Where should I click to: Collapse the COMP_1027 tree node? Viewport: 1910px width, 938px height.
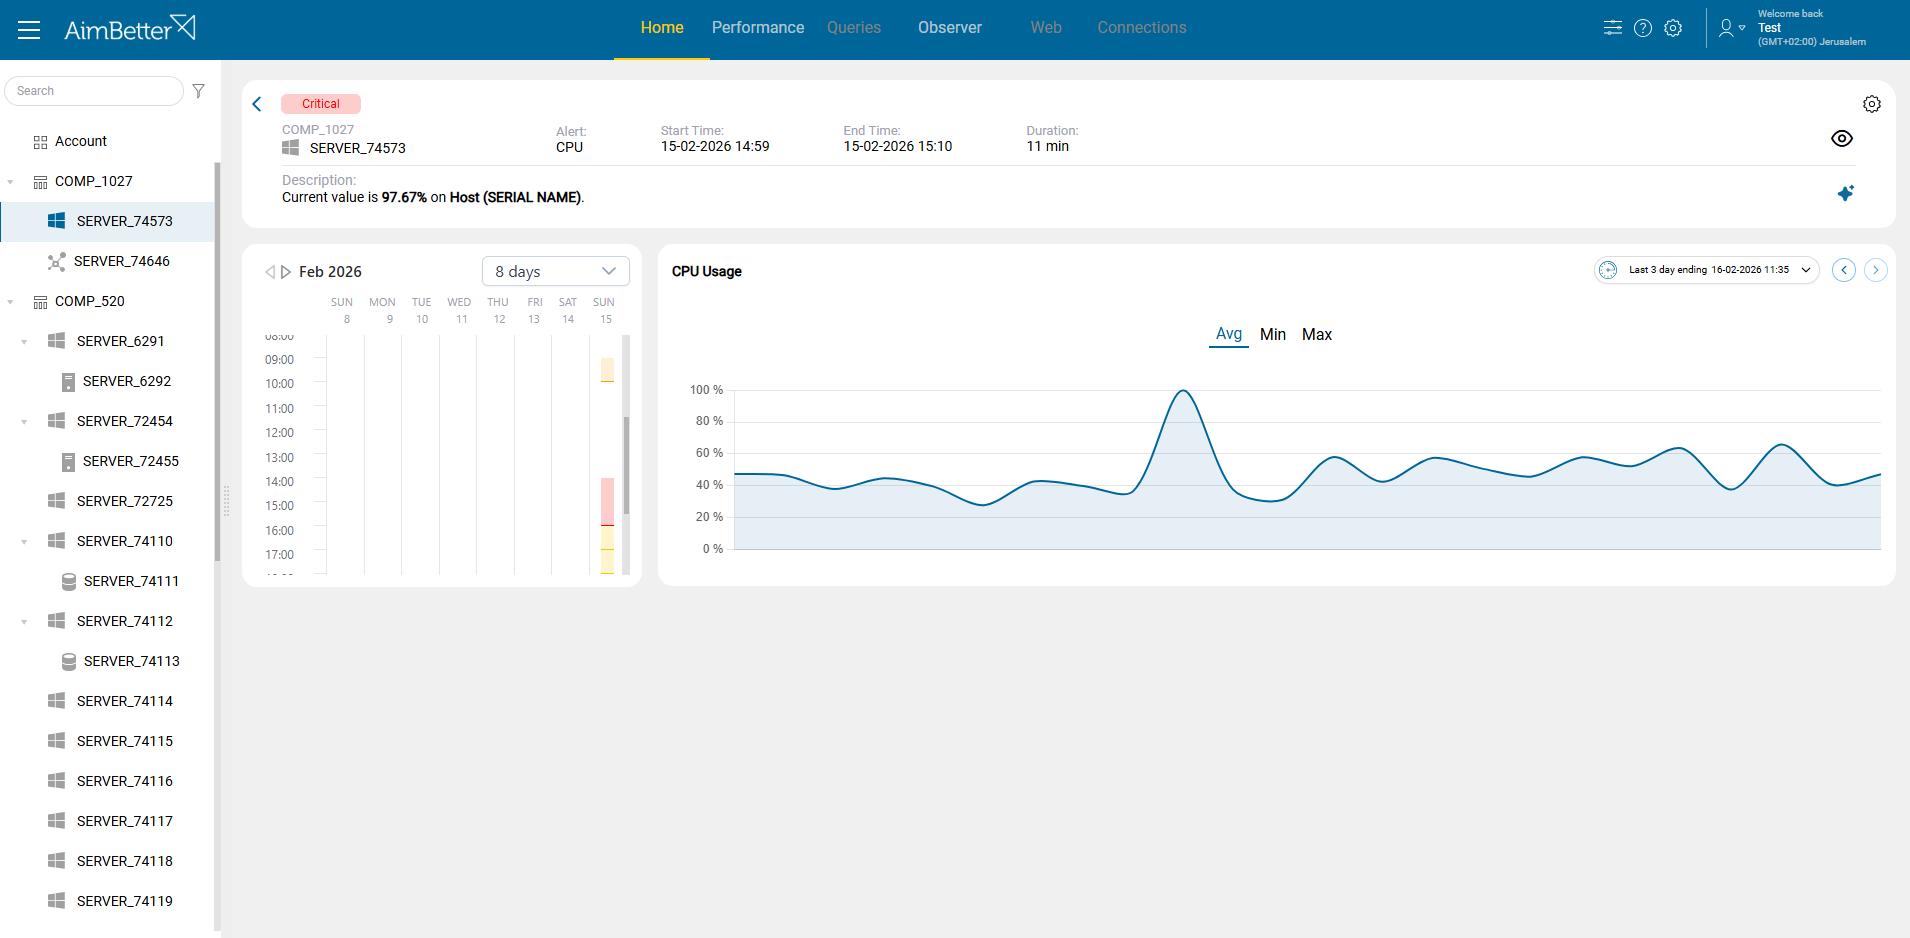click(x=11, y=182)
